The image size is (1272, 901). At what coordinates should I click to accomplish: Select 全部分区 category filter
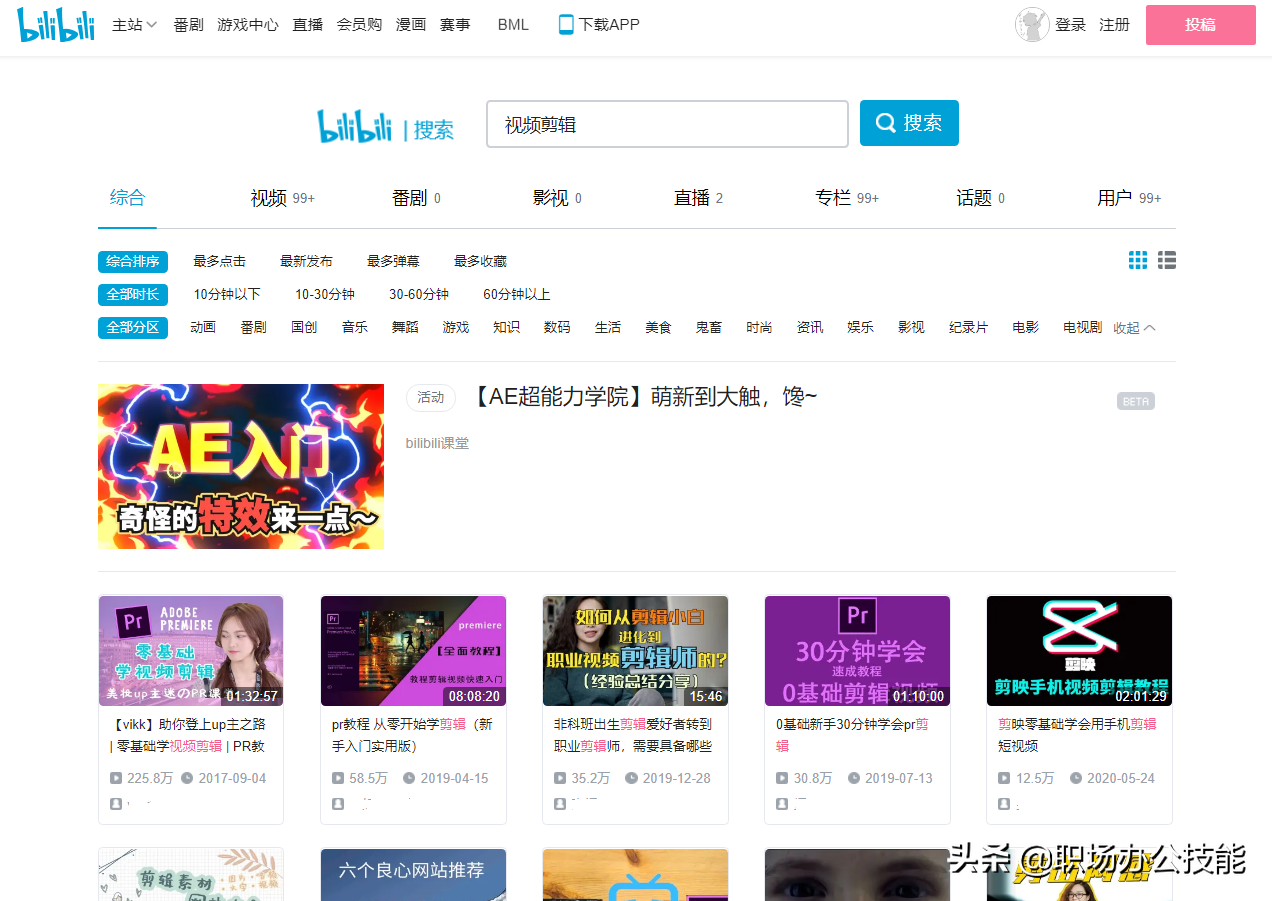coord(133,328)
